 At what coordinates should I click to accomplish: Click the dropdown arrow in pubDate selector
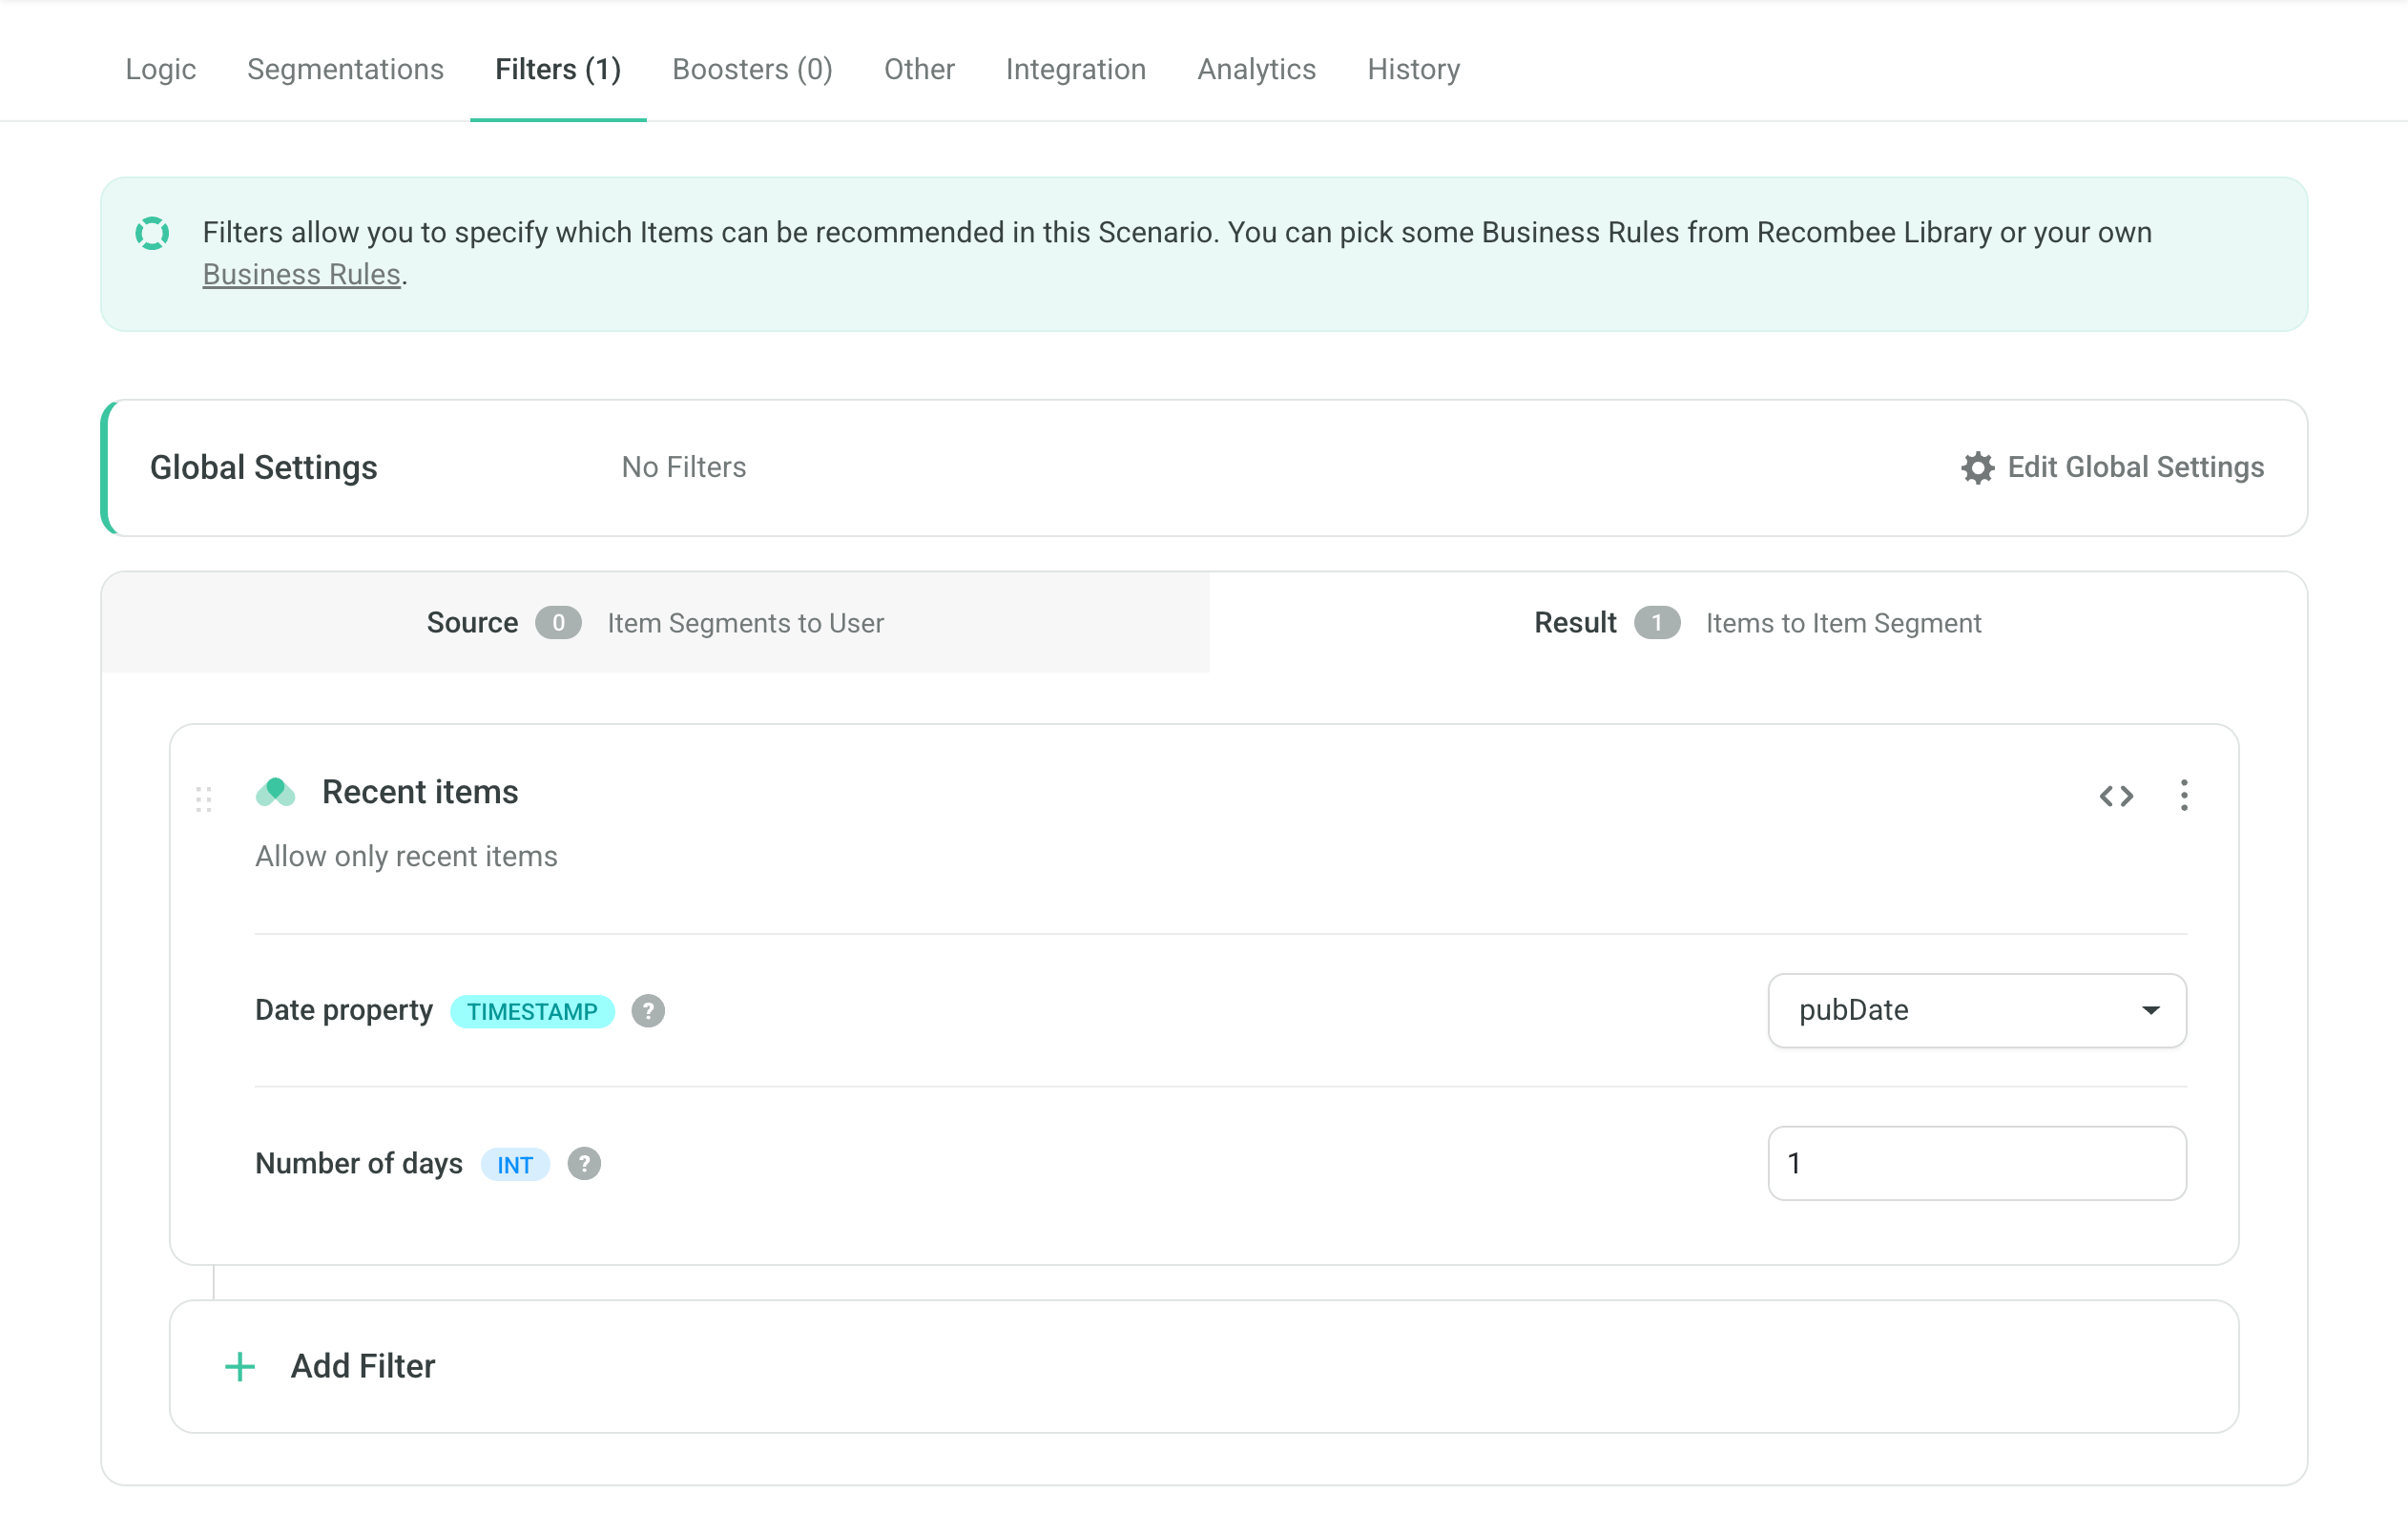2150,1011
